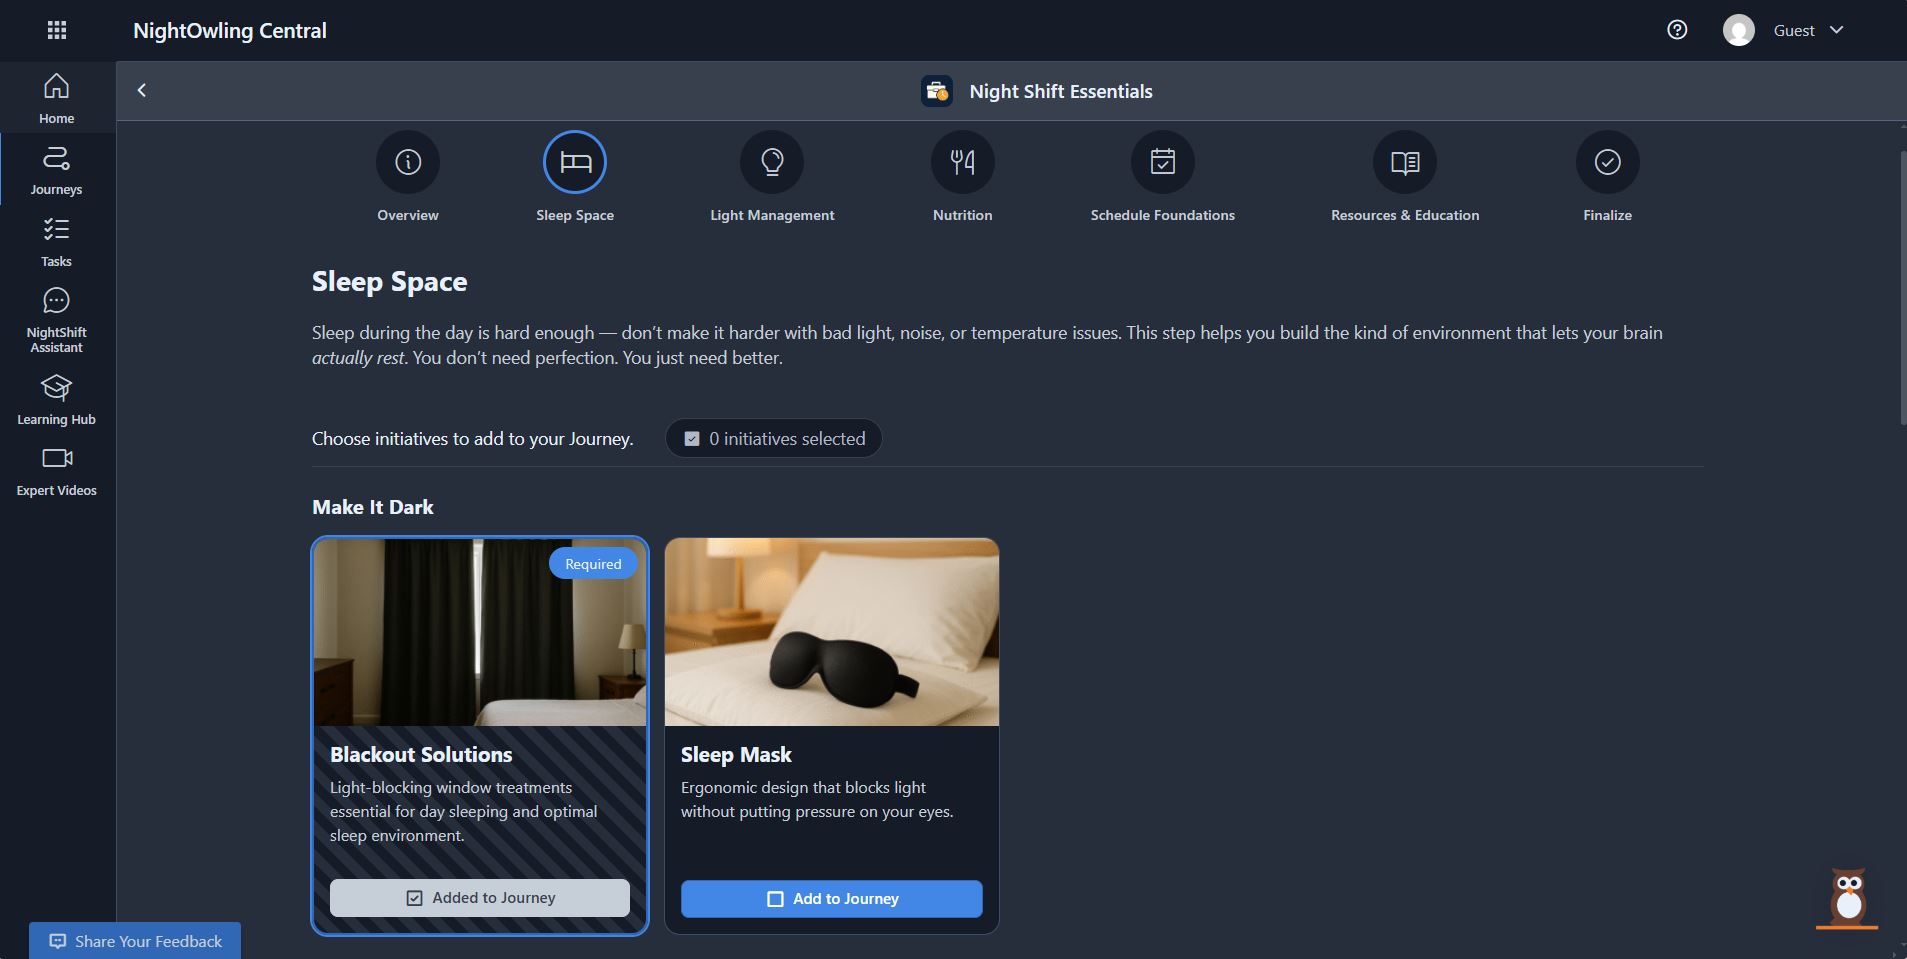The height and width of the screenshot is (959, 1907).
Task: Open the owl assistant mascot
Action: tap(1848, 898)
